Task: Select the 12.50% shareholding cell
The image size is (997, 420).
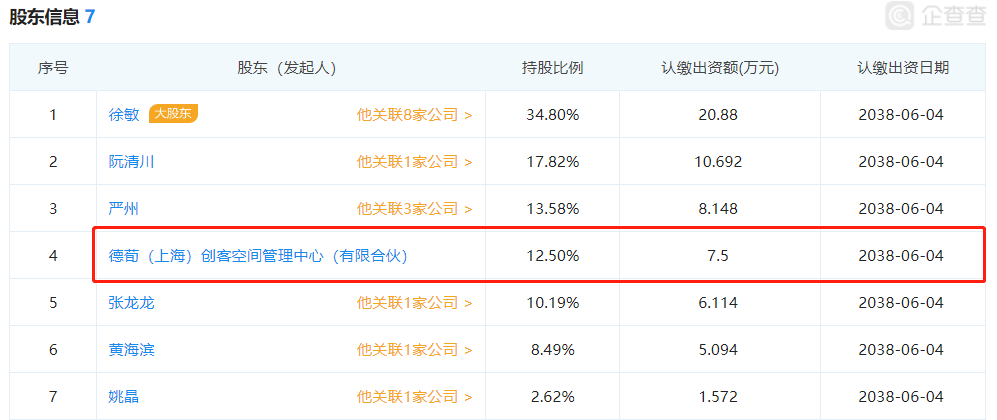Action: coord(553,256)
